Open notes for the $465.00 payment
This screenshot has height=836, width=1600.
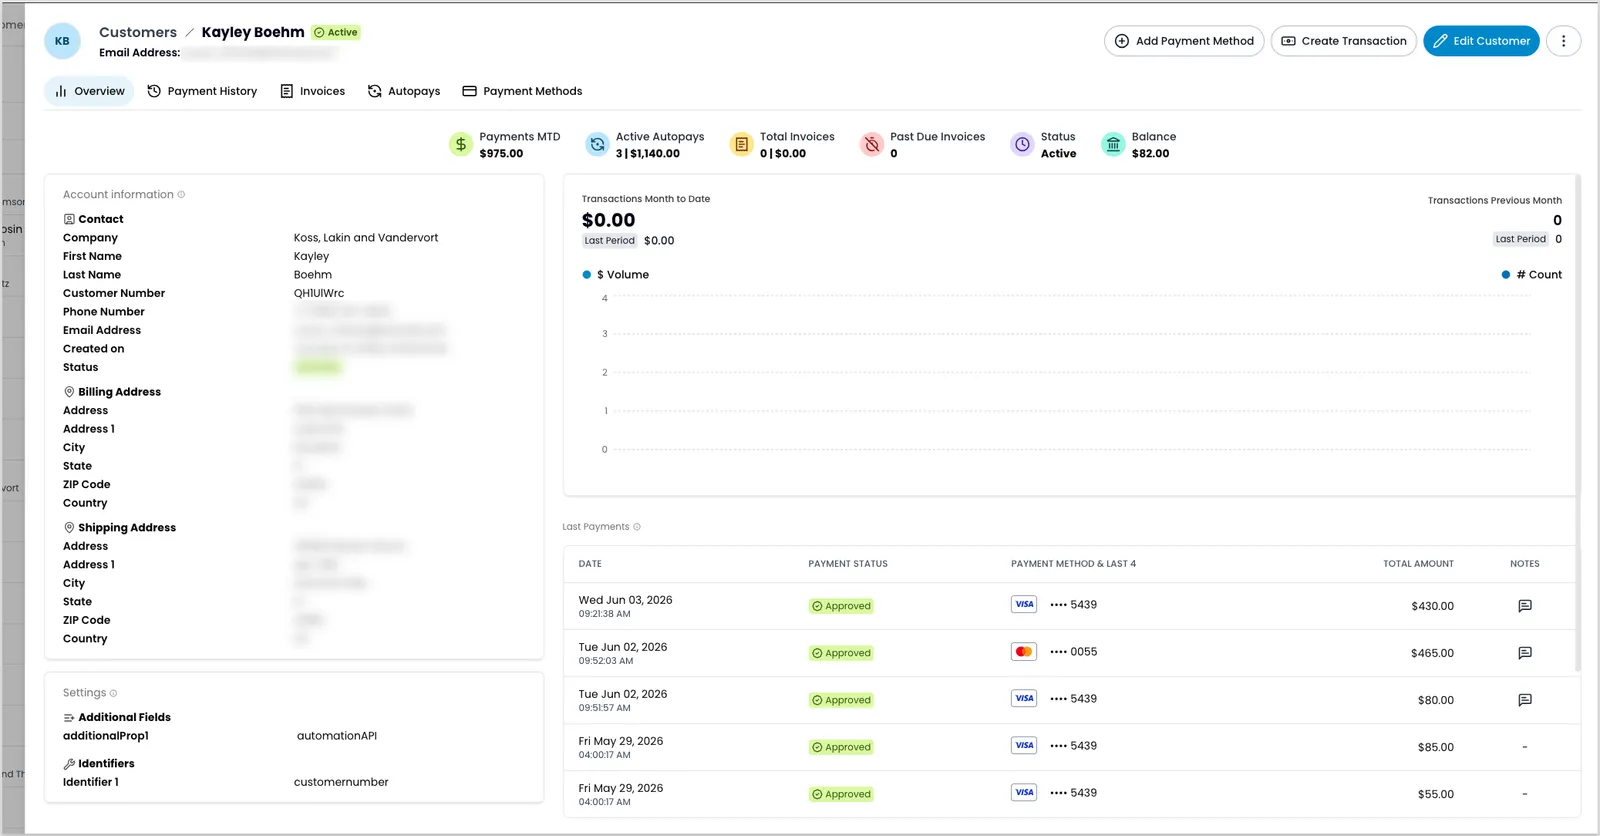click(x=1525, y=653)
